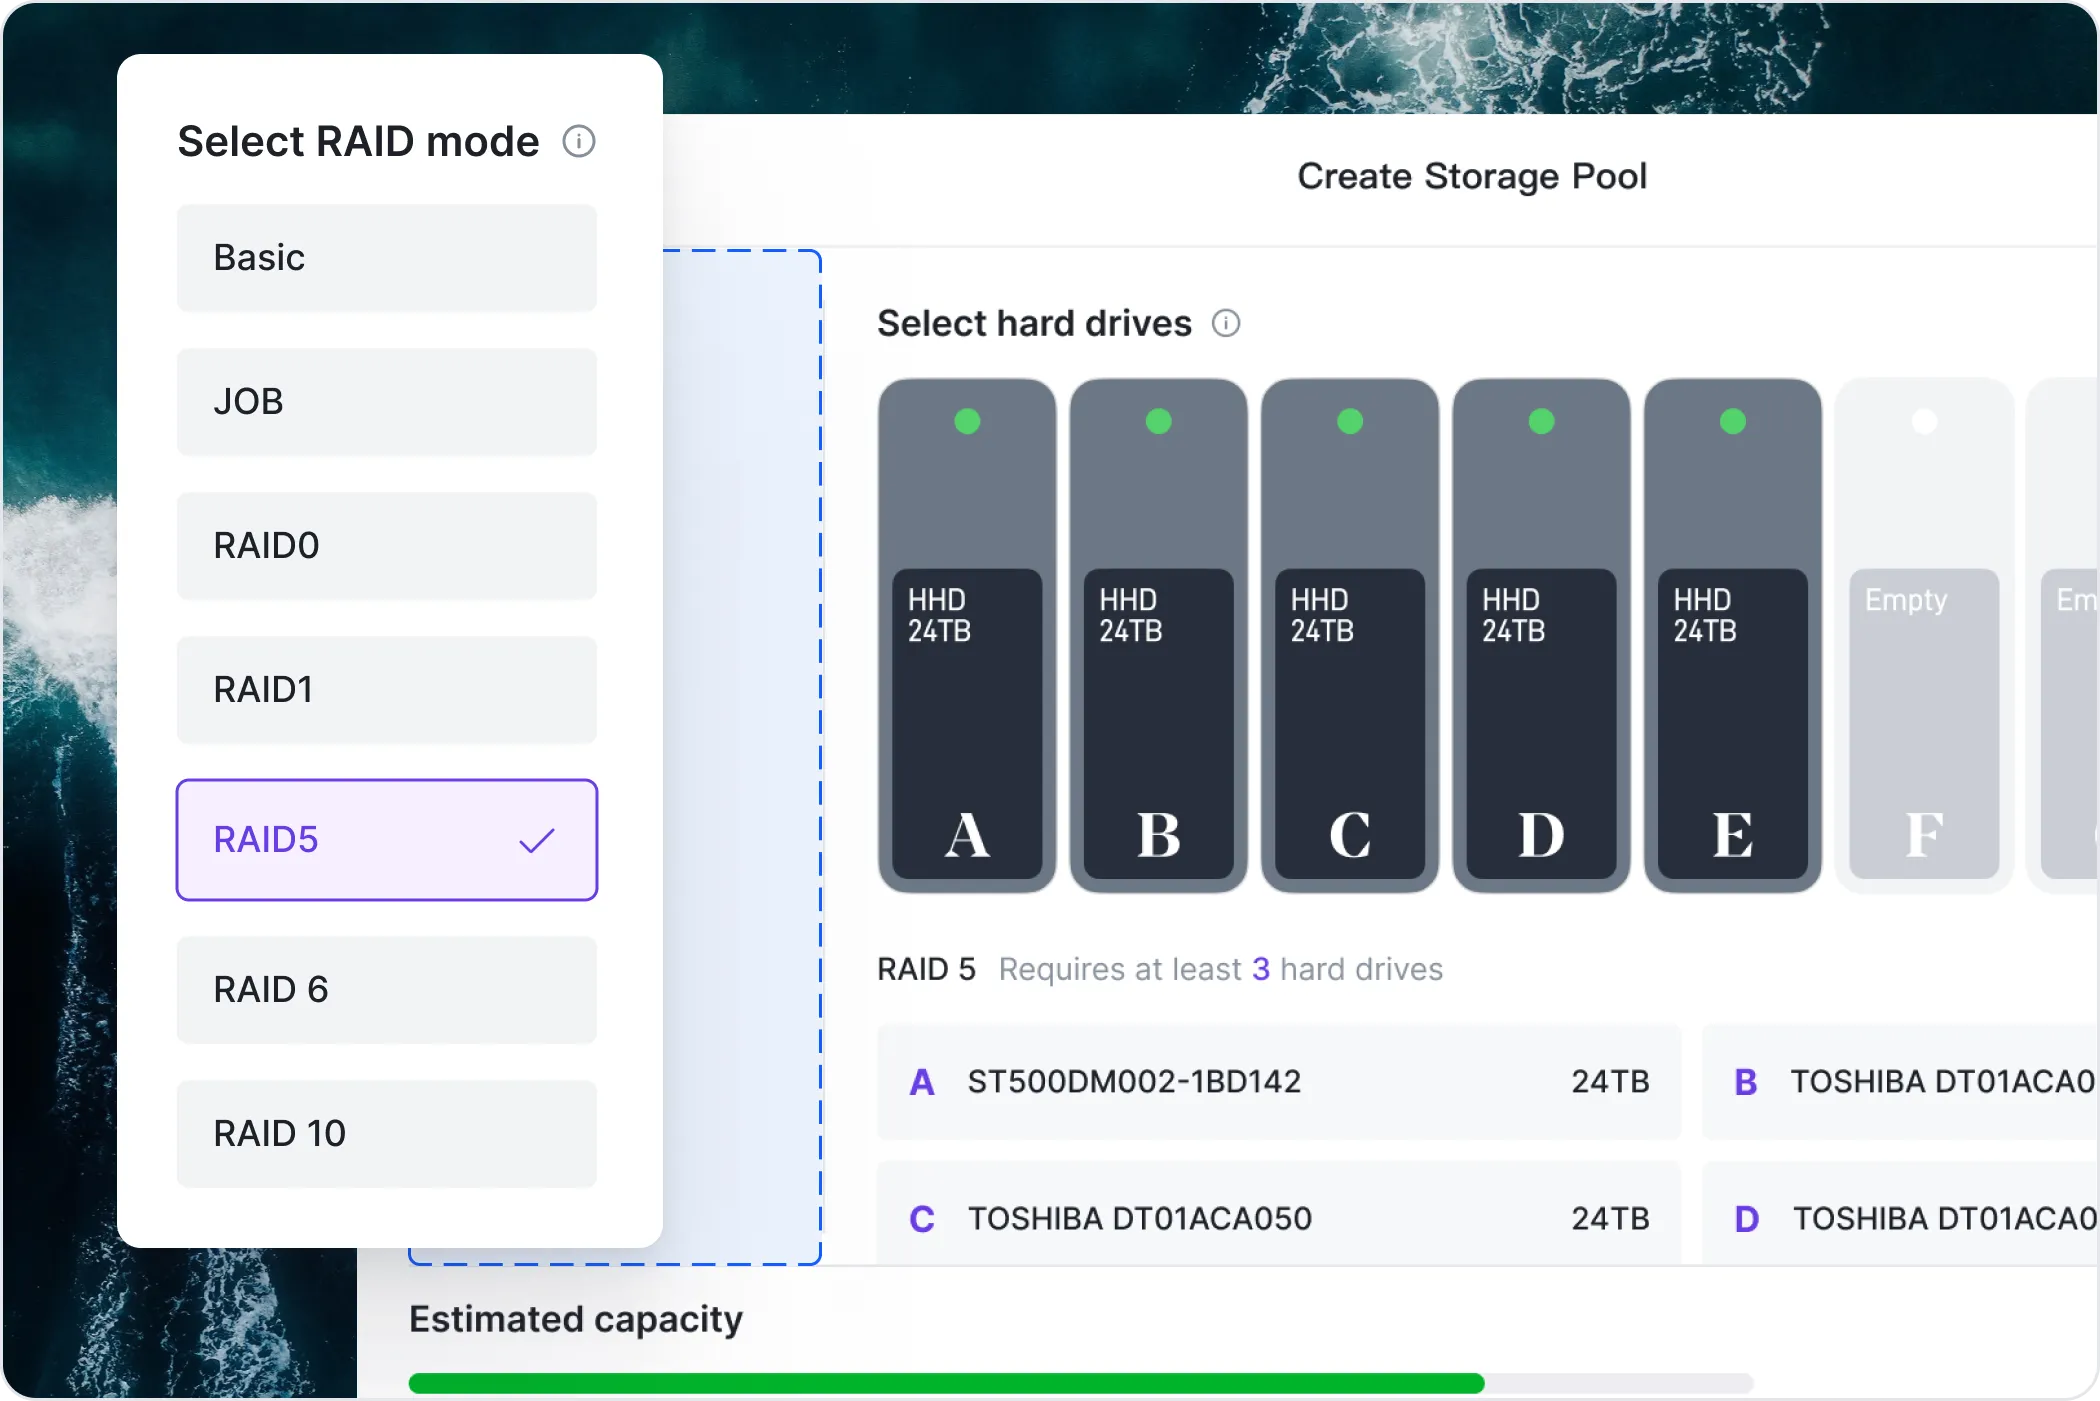Select the RAID5 mode option
The width and height of the screenshot is (2100, 1401).
pyautogui.click(x=387, y=840)
